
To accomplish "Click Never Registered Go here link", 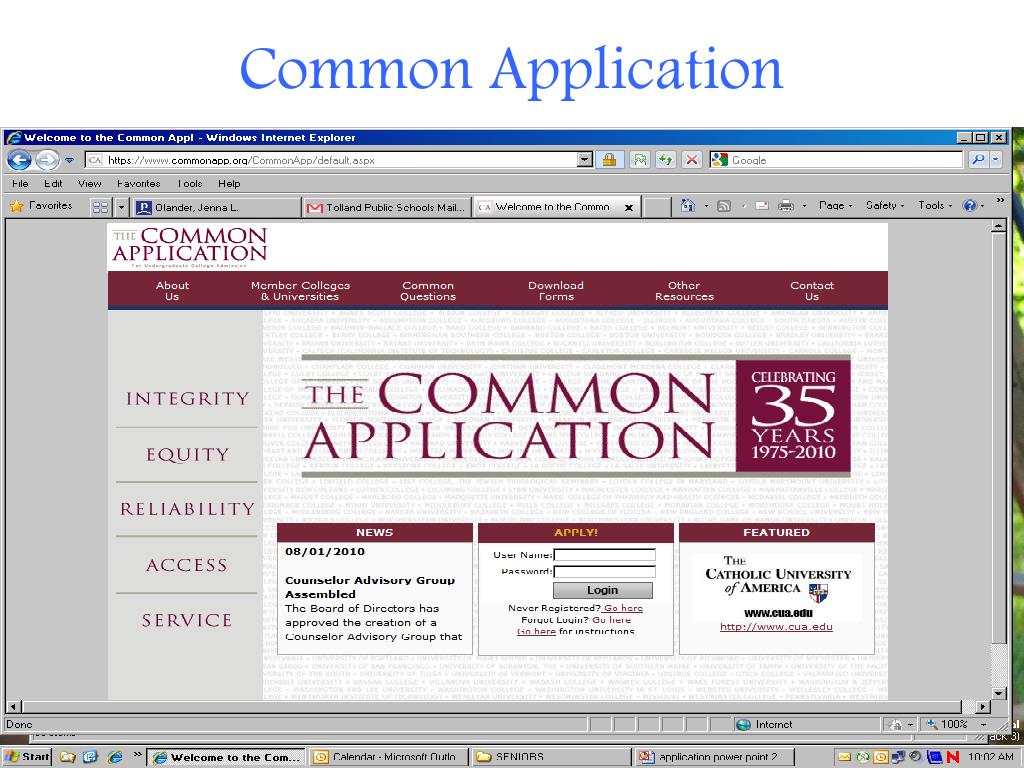I will pos(623,608).
